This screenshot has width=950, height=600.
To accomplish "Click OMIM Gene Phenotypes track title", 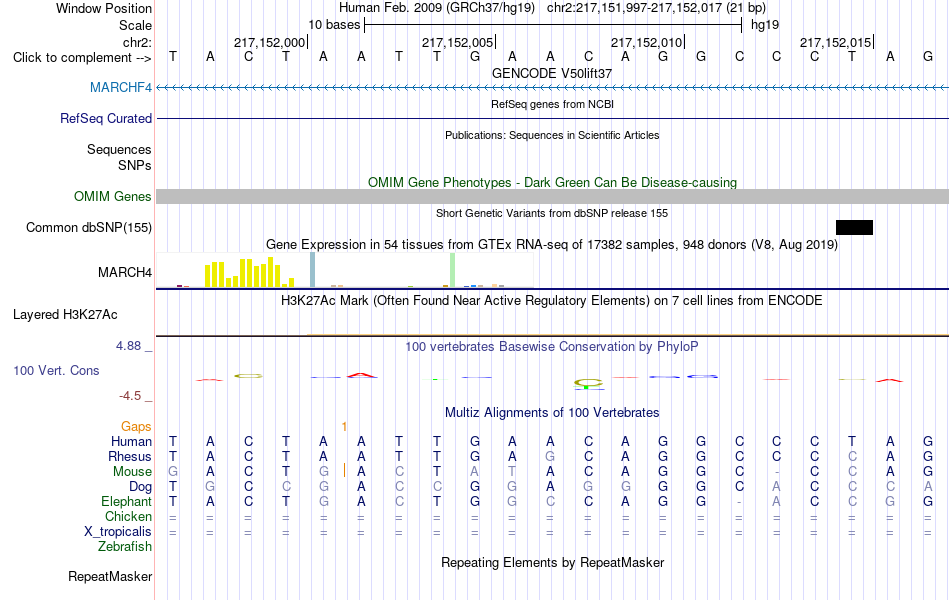I will (x=552, y=182).
